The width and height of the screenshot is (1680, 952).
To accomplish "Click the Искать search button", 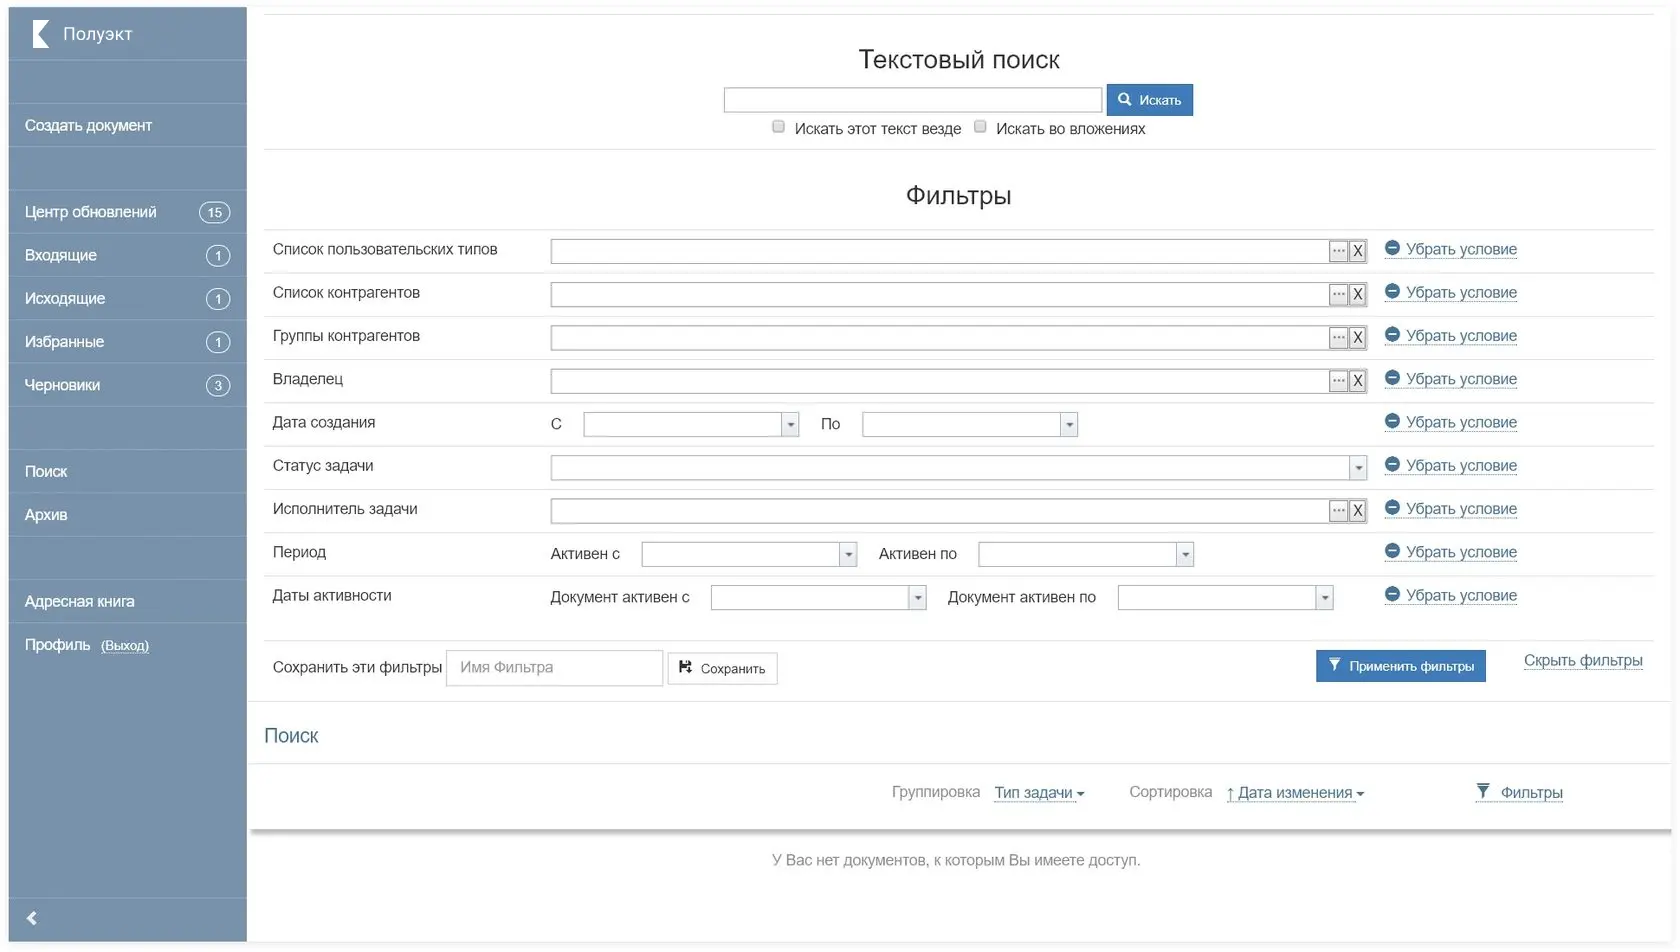I will click(x=1150, y=100).
